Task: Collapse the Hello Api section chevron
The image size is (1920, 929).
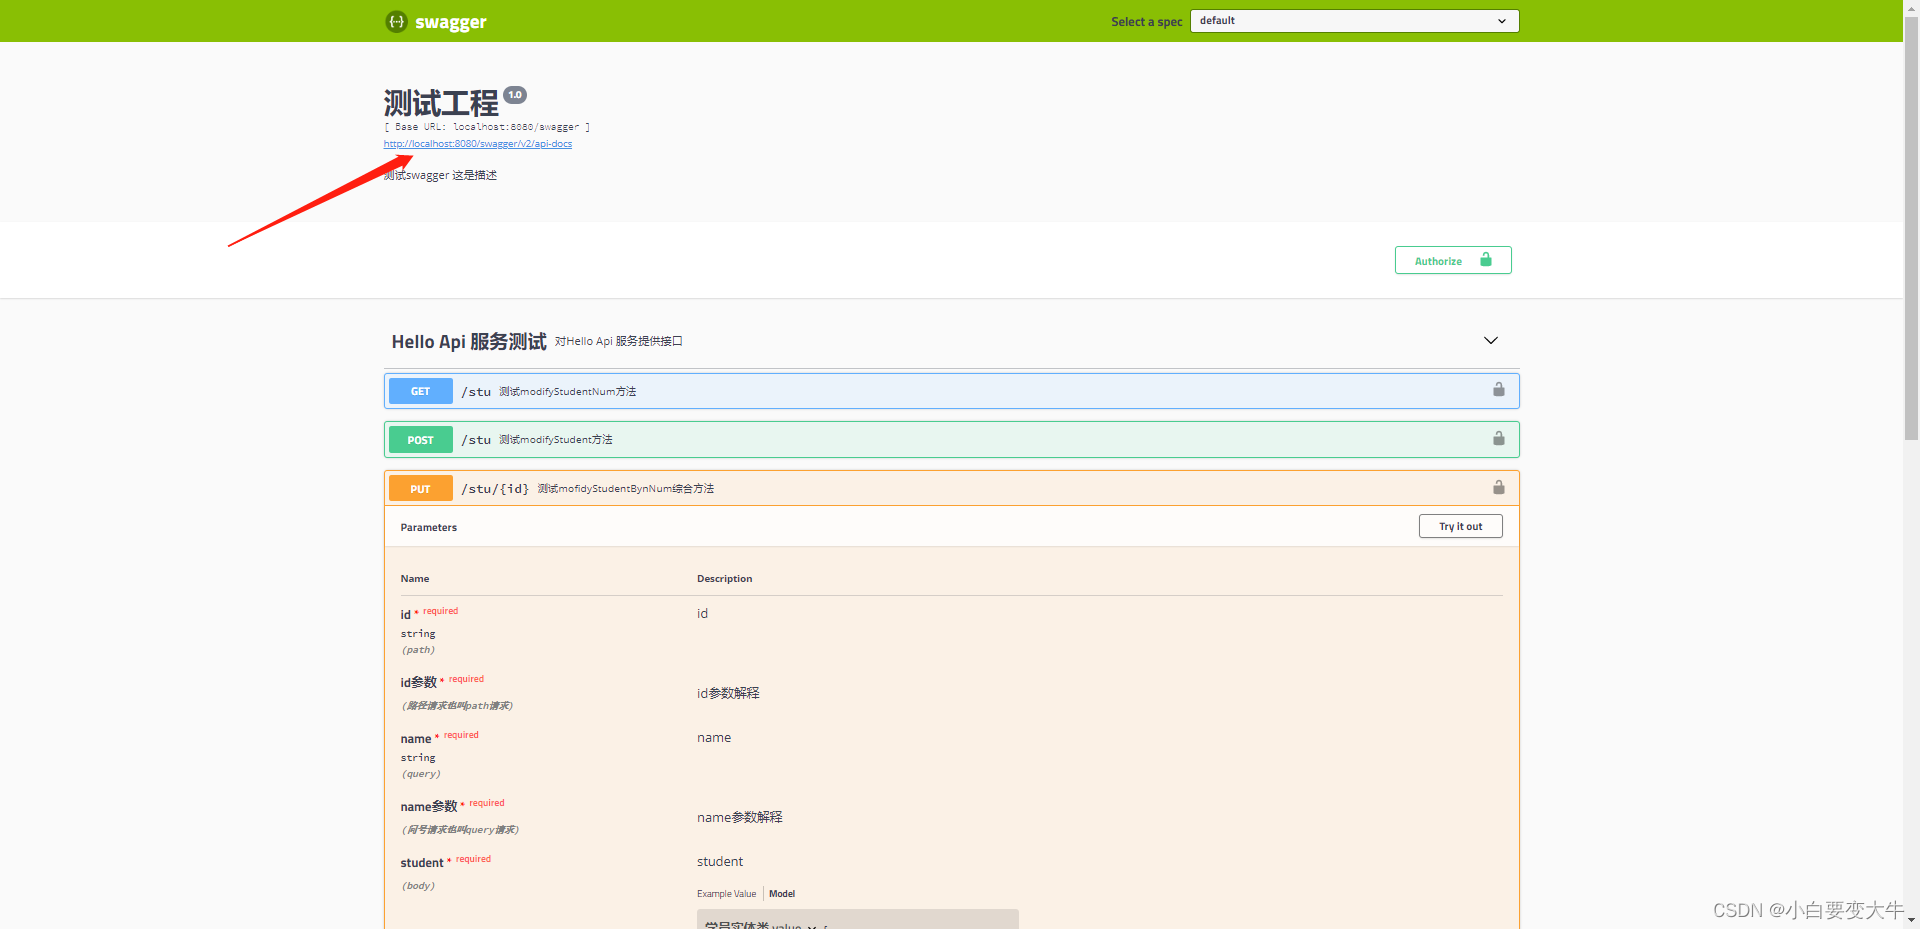Action: [x=1491, y=341]
